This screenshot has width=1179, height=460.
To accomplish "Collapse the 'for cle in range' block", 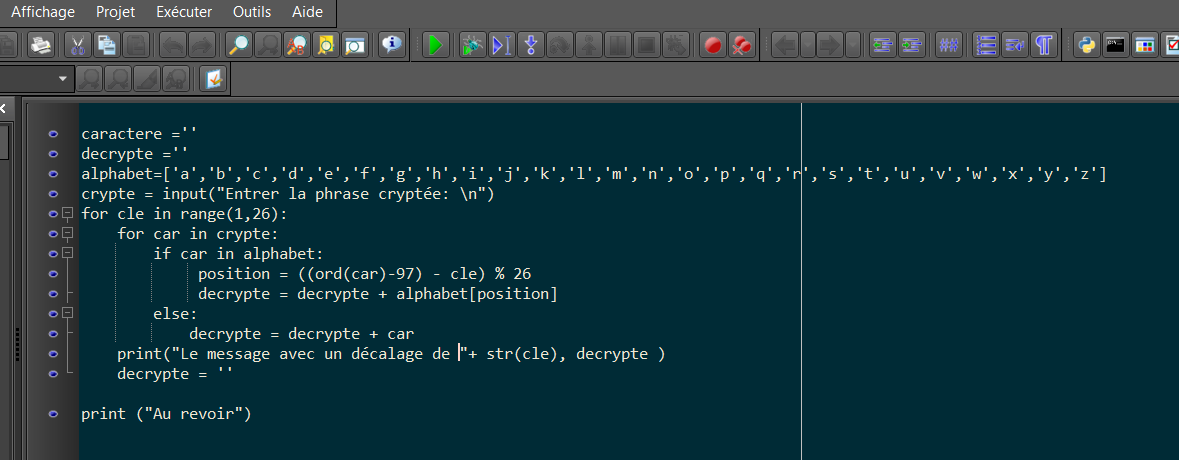I will tap(67, 214).
